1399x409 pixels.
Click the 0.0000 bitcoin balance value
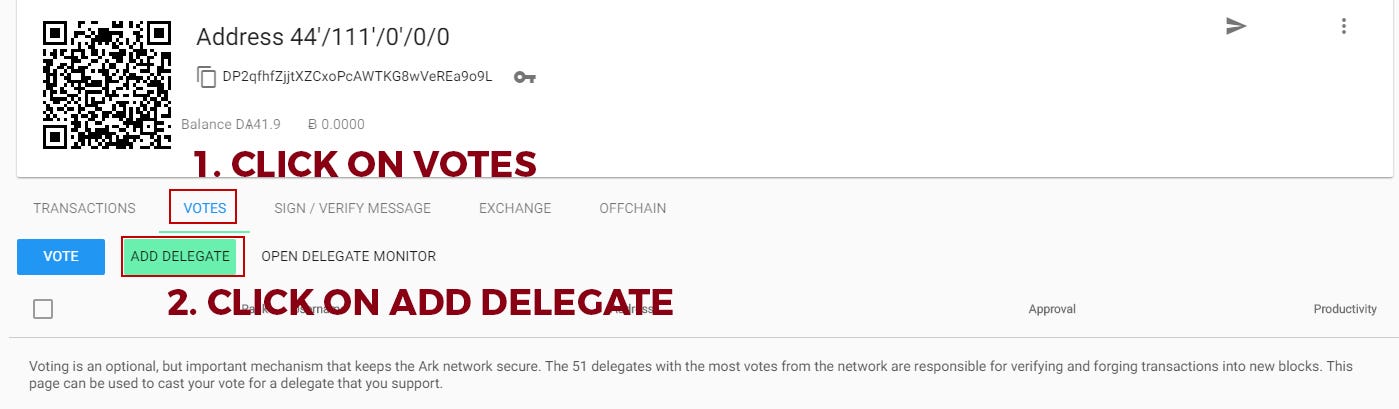click(335, 125)
